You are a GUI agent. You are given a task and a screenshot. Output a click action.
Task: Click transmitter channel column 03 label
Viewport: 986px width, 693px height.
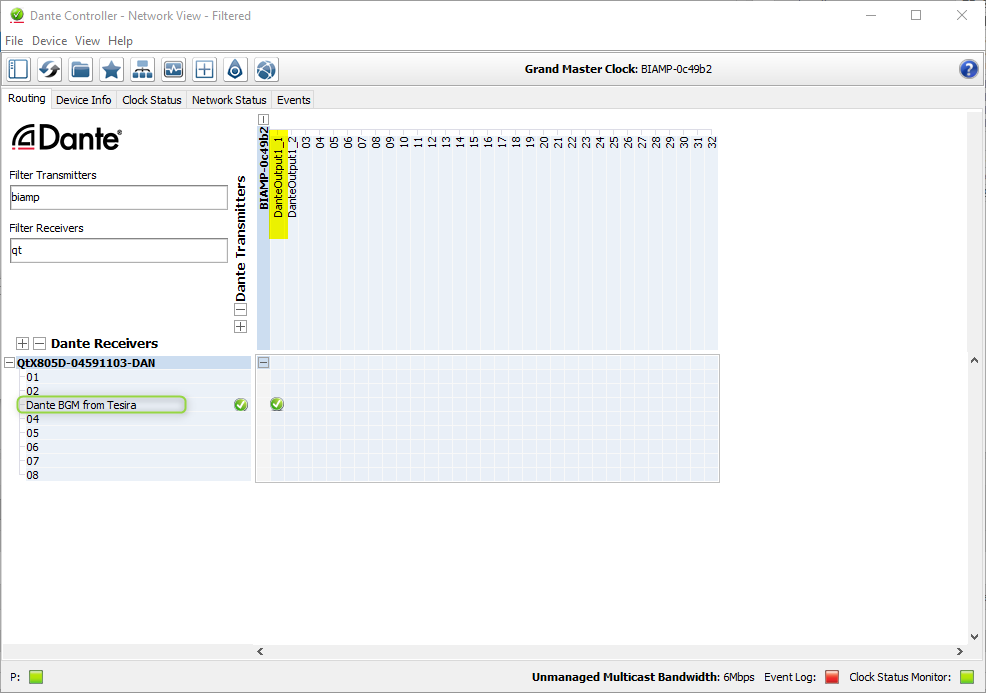[x=306, y=143]
